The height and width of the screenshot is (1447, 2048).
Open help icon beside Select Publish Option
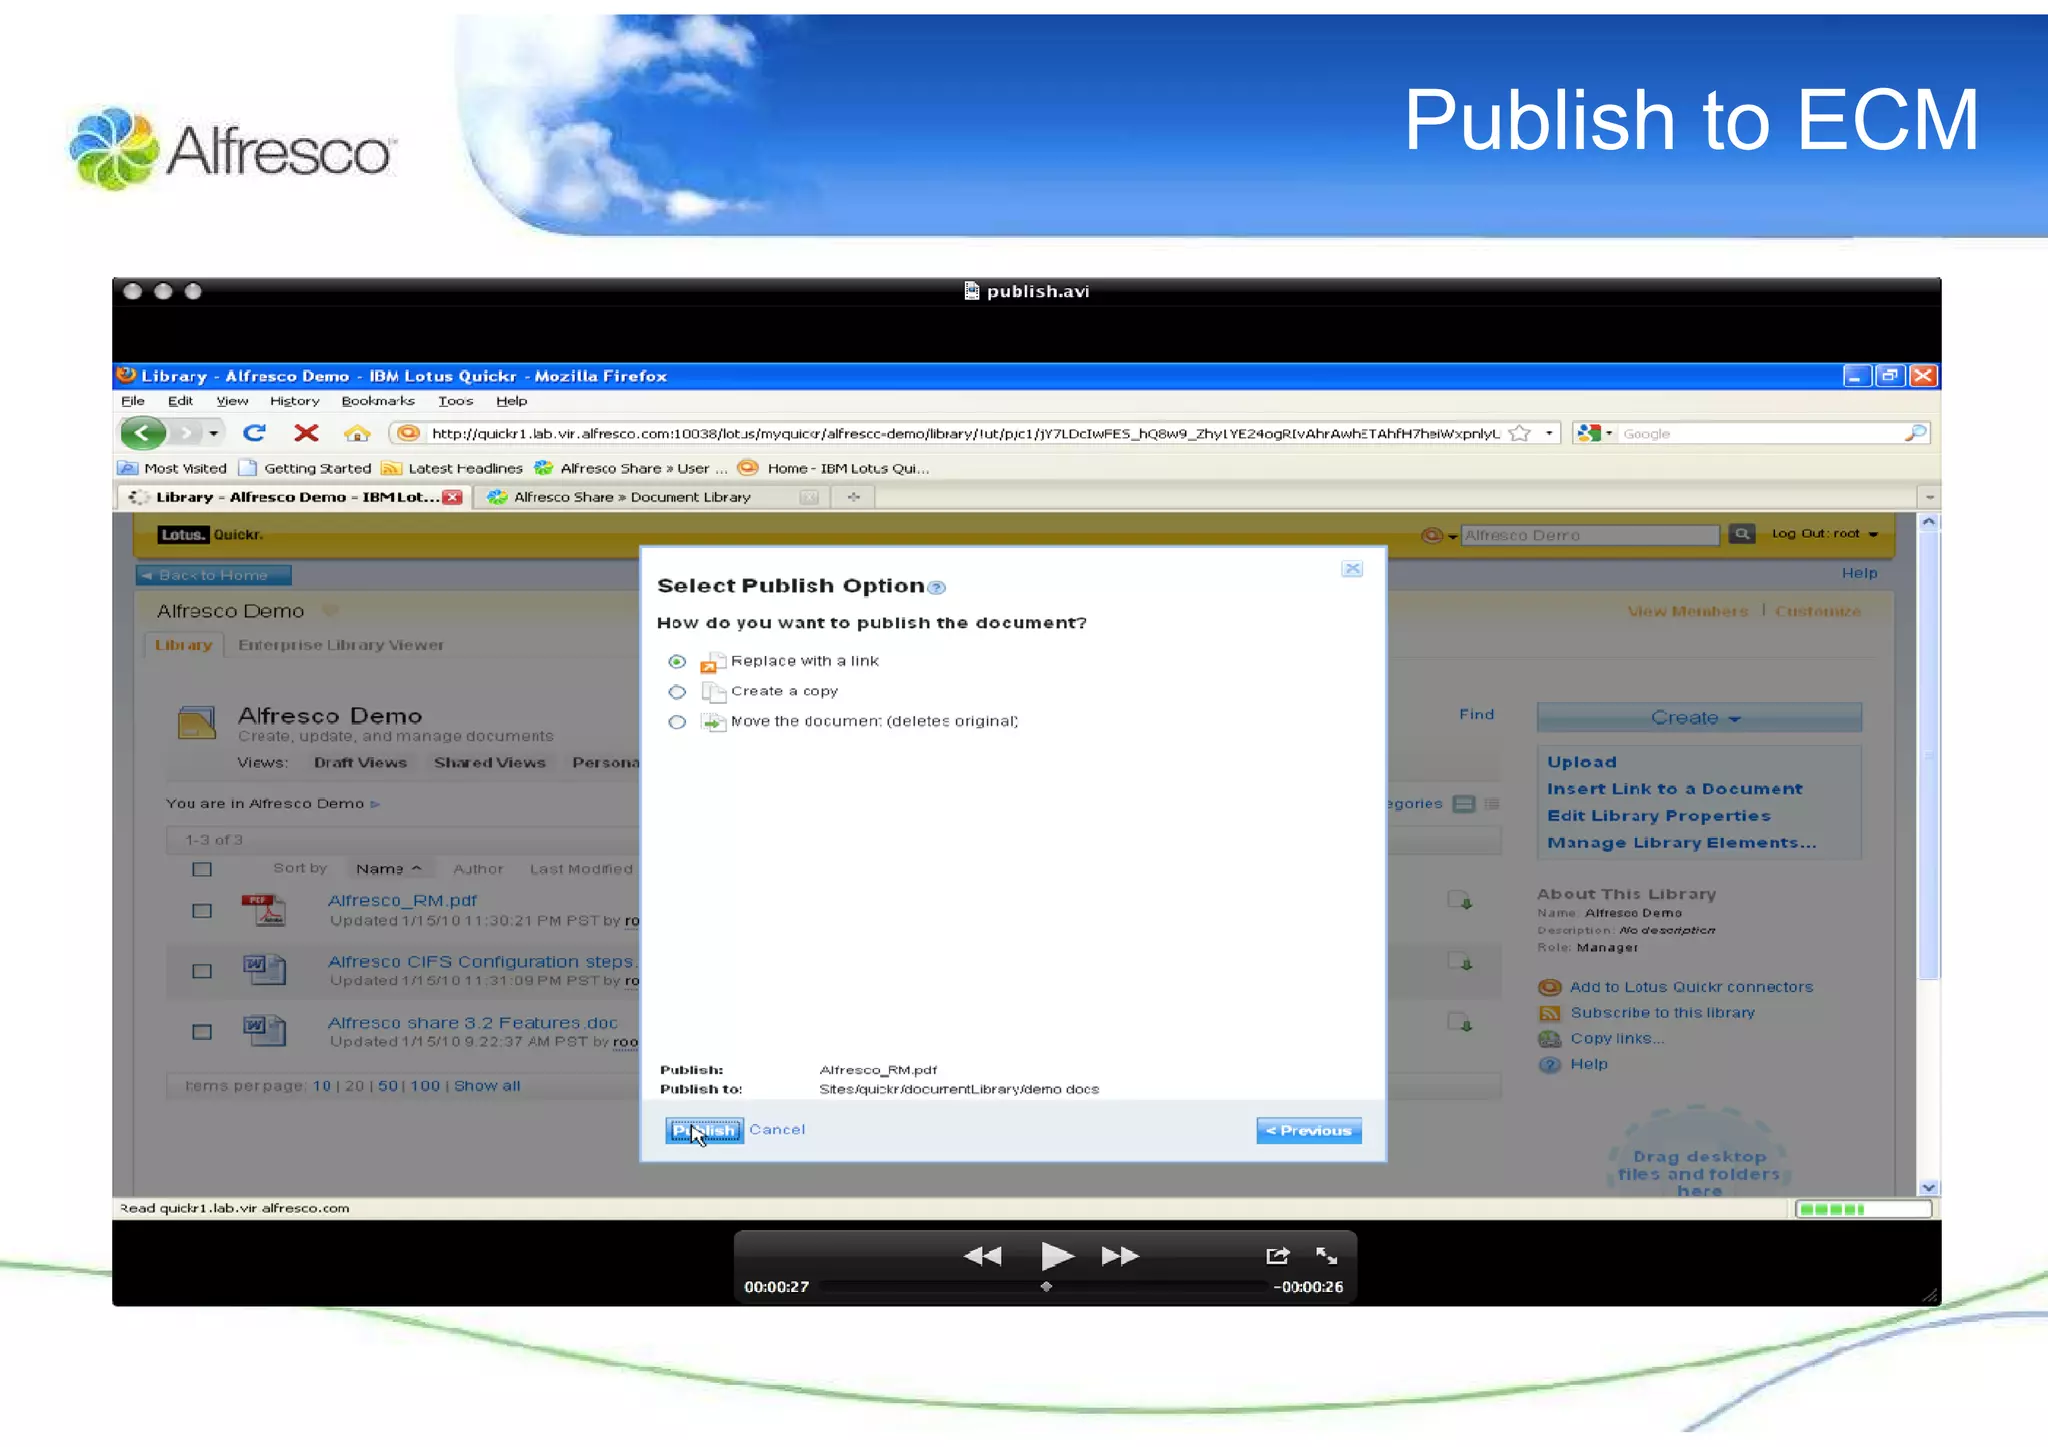coord(936,587)
